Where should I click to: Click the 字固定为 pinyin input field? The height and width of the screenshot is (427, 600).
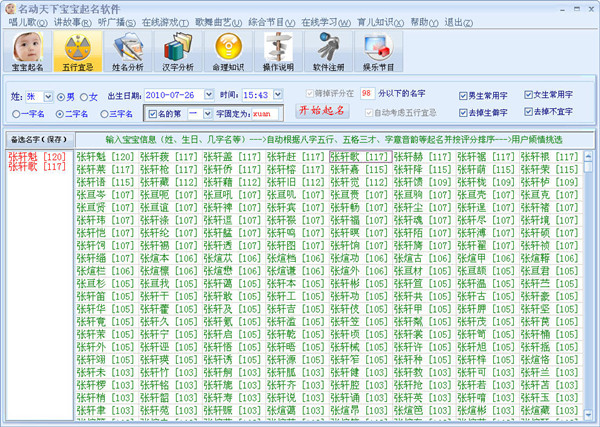[x=266, y=114]
